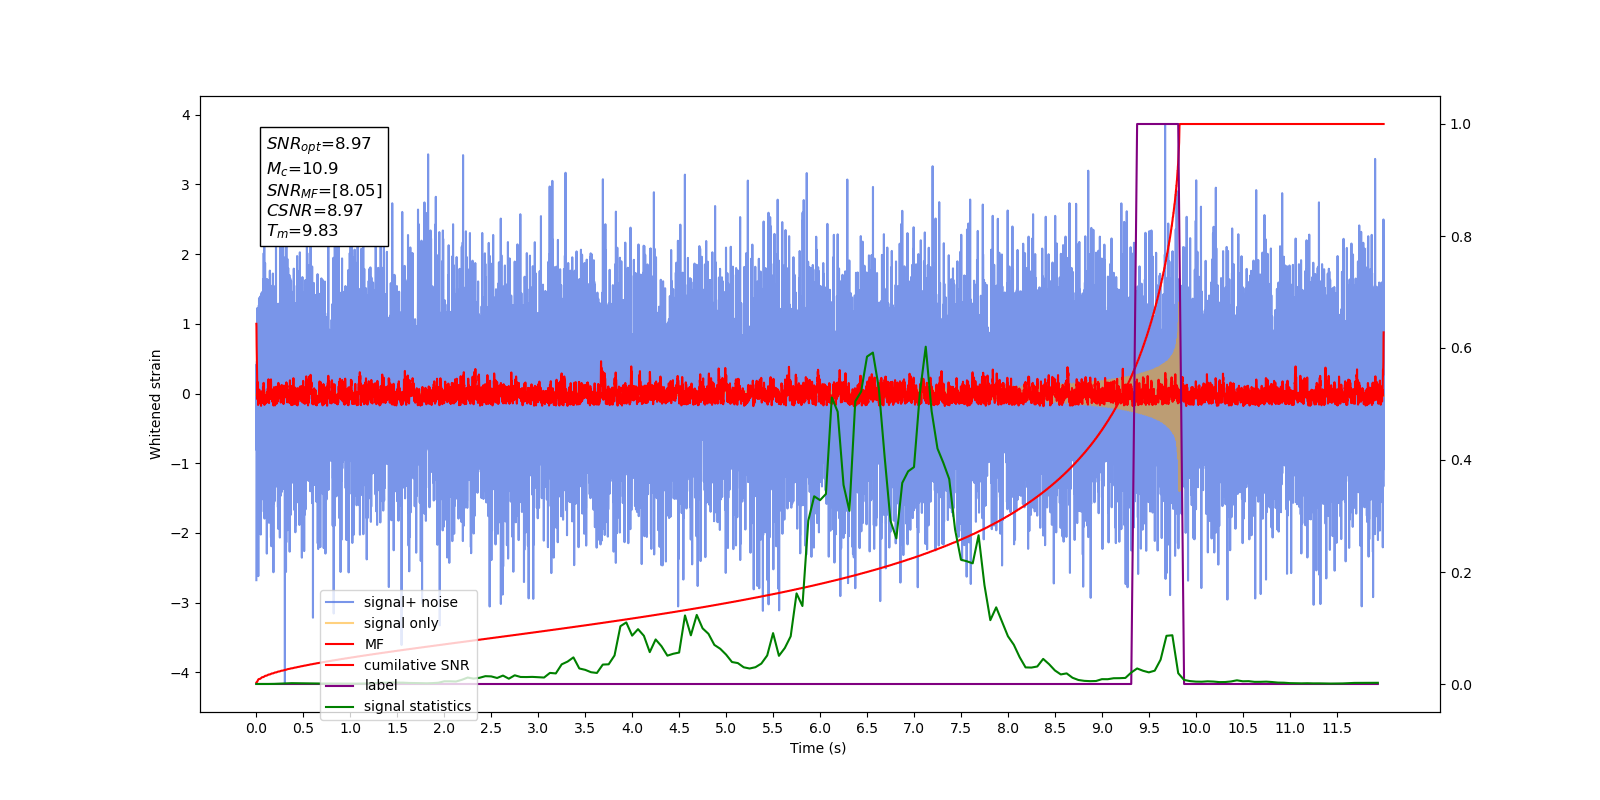Click the 'Time (s)' x-axis label
The height and width of the screenshot is (800, 1600).
818,748
